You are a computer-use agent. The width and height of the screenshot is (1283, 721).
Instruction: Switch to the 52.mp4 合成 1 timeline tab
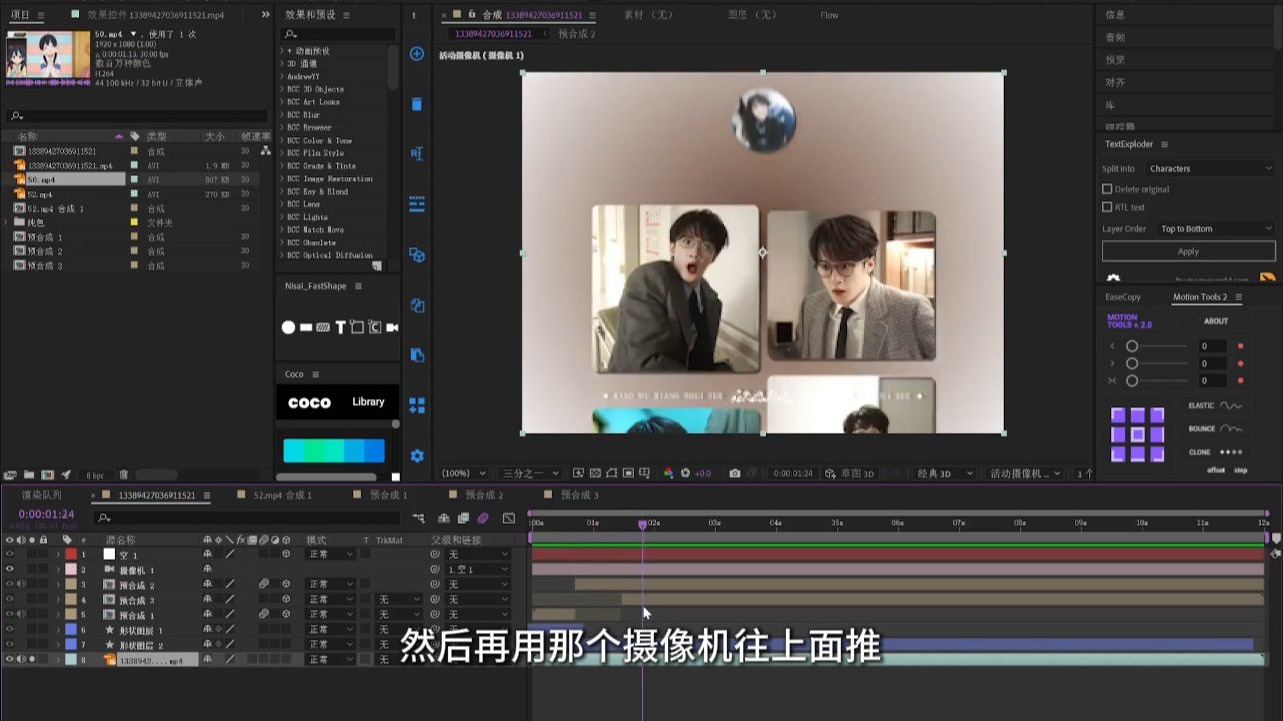(x=282, y=495)
